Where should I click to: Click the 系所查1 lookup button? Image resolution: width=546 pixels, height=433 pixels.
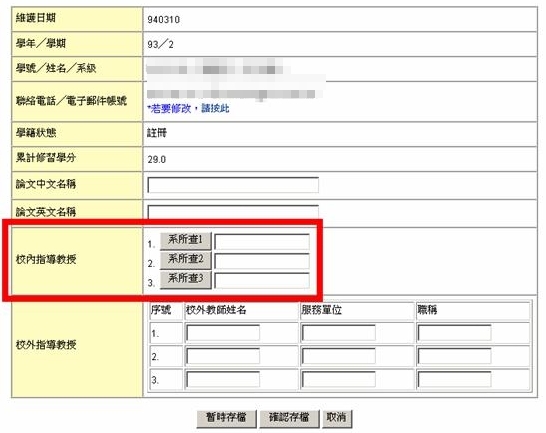click(186, 241)
